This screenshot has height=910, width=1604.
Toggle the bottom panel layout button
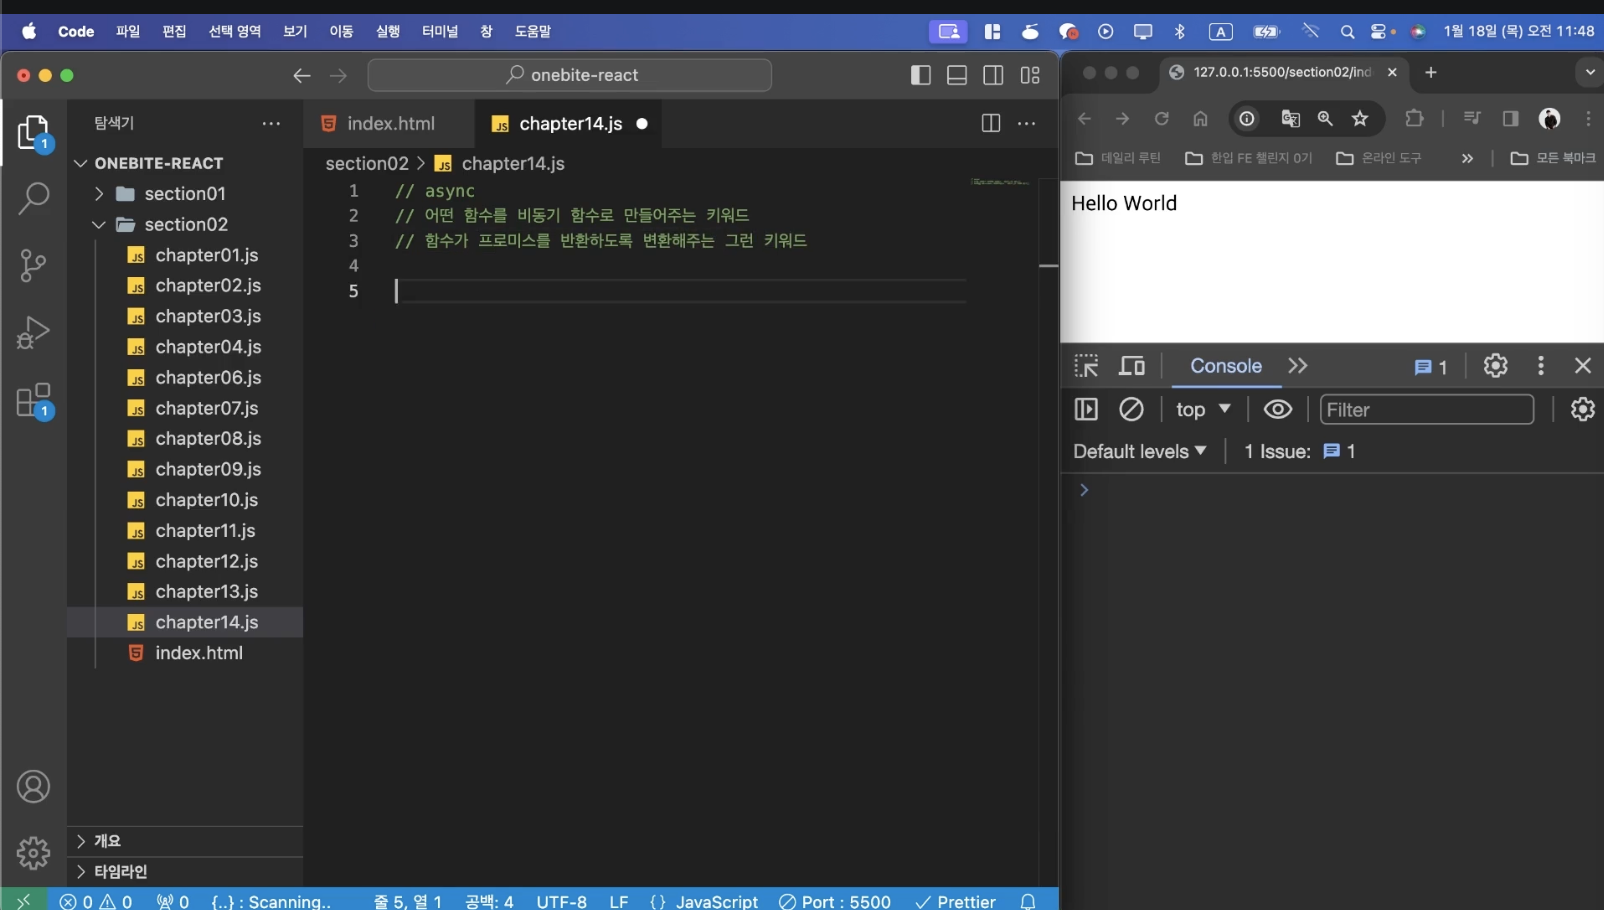click(957, 75)
